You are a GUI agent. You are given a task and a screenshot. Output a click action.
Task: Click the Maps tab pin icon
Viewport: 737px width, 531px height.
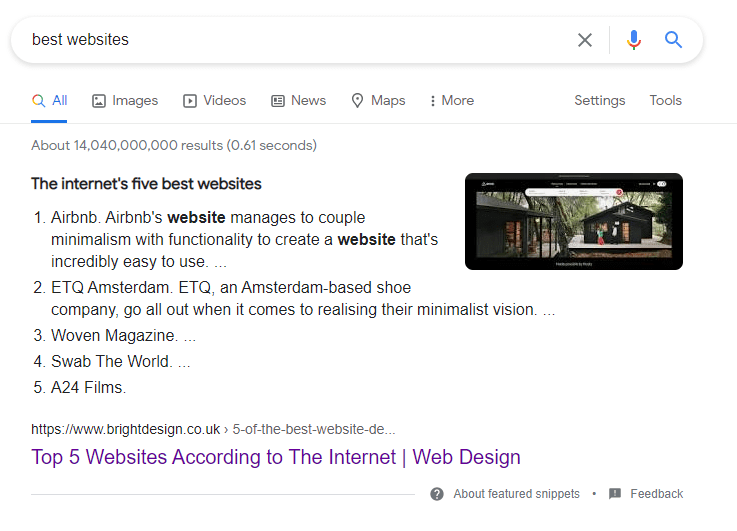pos(357,101)
